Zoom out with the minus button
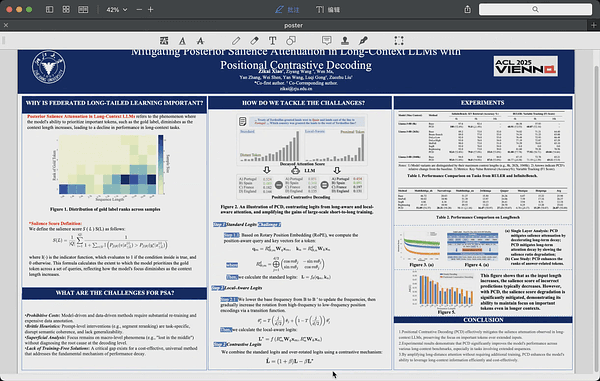Screen dimensions: 600x381 (x=139, y=10)
